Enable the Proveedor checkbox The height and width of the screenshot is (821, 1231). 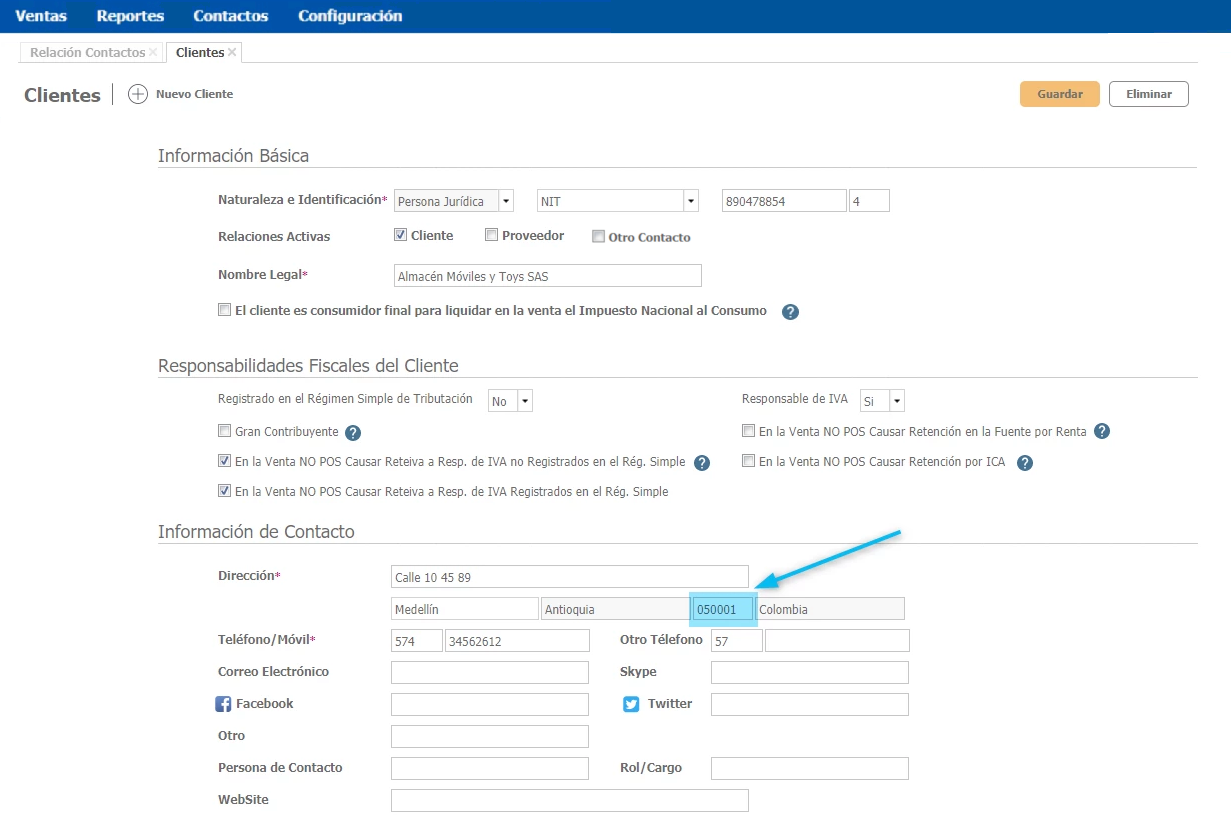(x=491, y=236)
